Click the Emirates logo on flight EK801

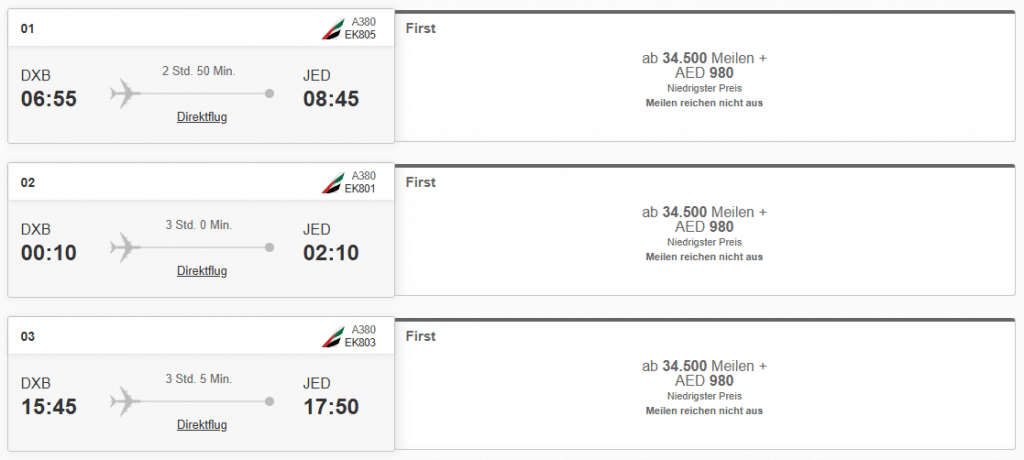tap(332, 183)
